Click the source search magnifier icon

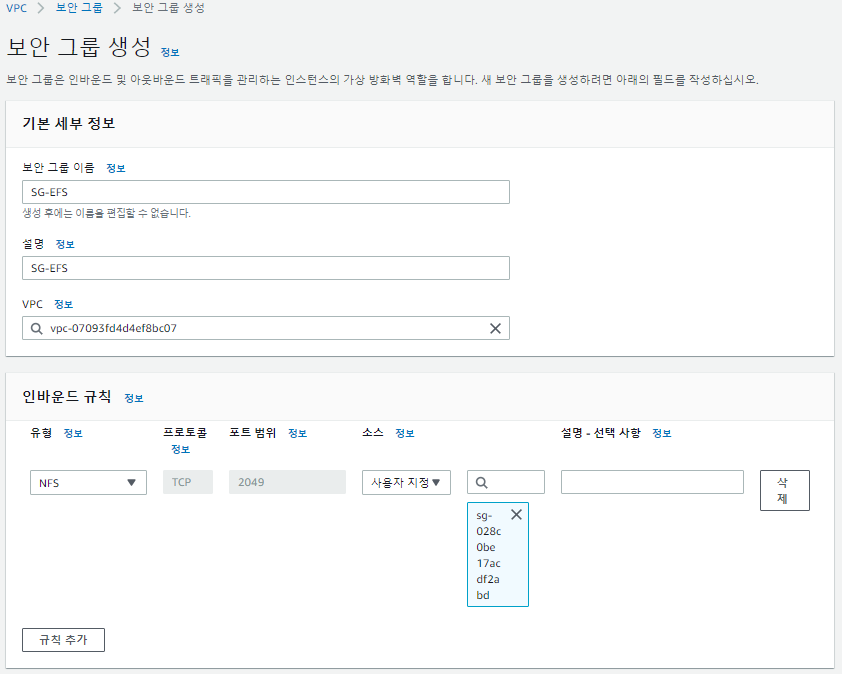[x=482, y=483]
